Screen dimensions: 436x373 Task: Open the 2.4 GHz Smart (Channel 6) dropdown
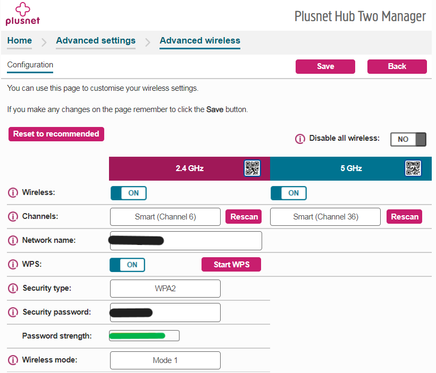pos(165,217)
